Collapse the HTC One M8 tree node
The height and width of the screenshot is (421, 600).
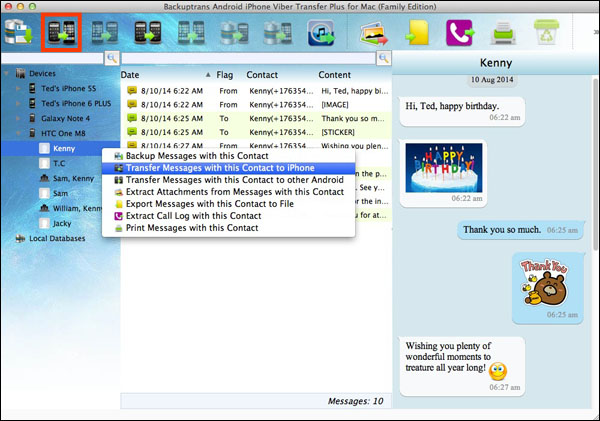(18, 133)
